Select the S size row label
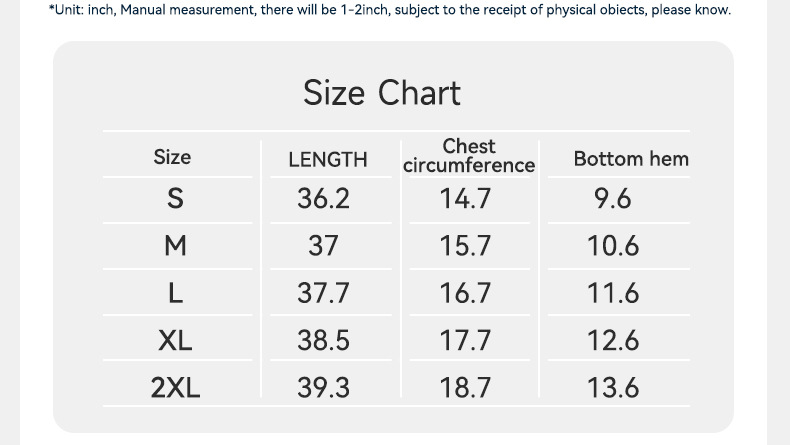The width and height of the screenshot is (790, 445). click(x=175, y=199)
